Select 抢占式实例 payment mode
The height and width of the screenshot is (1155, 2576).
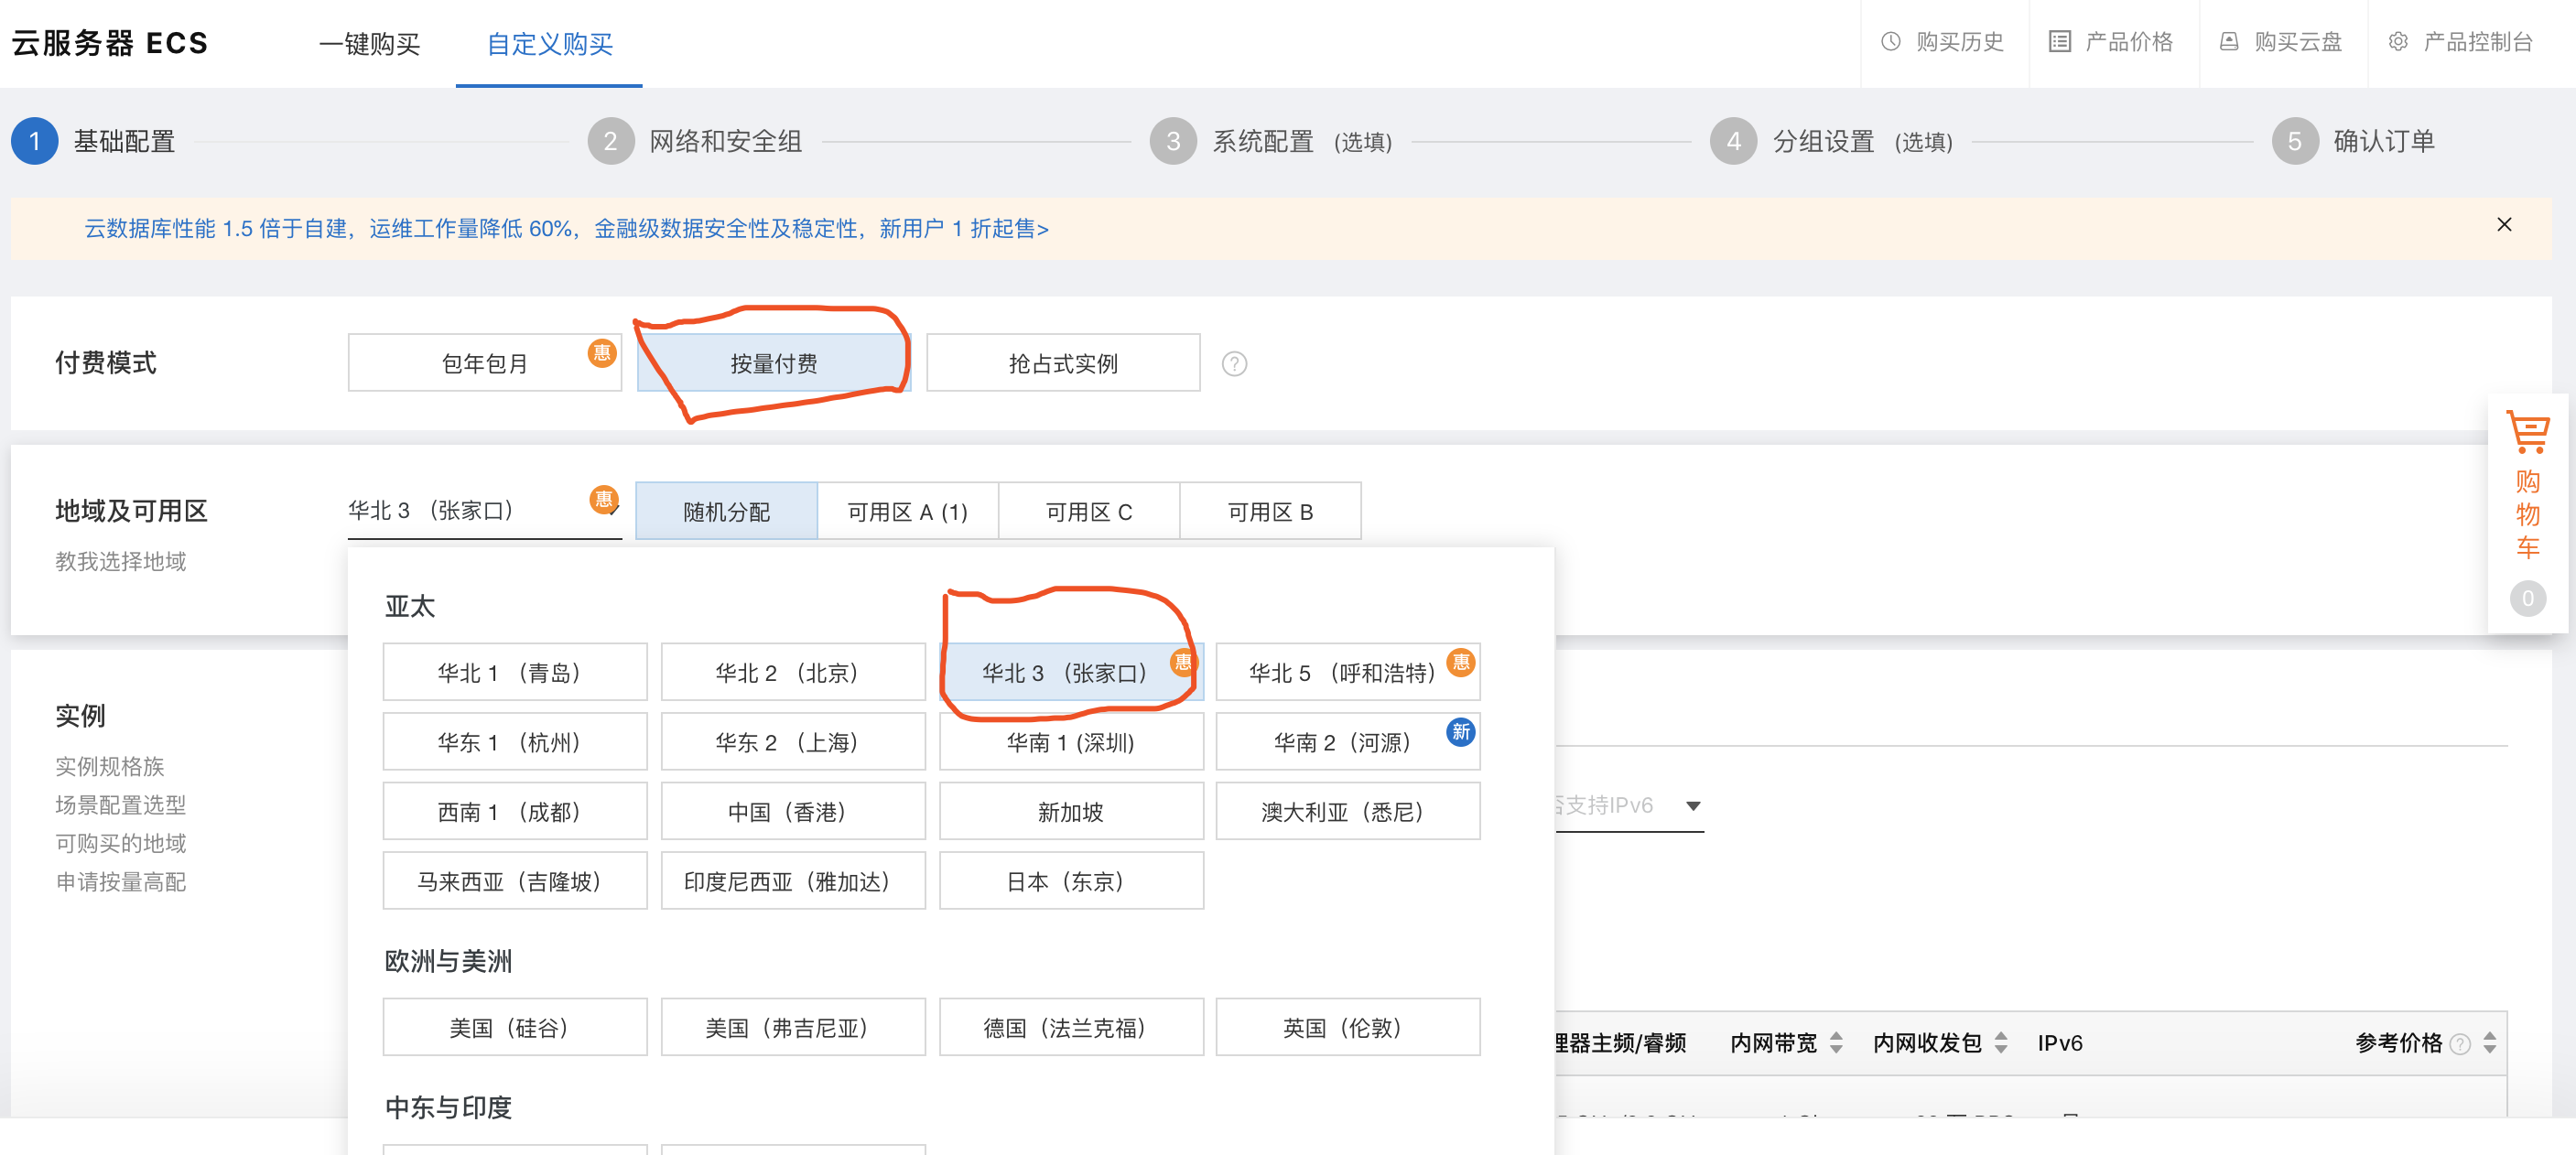[1062, 363]
